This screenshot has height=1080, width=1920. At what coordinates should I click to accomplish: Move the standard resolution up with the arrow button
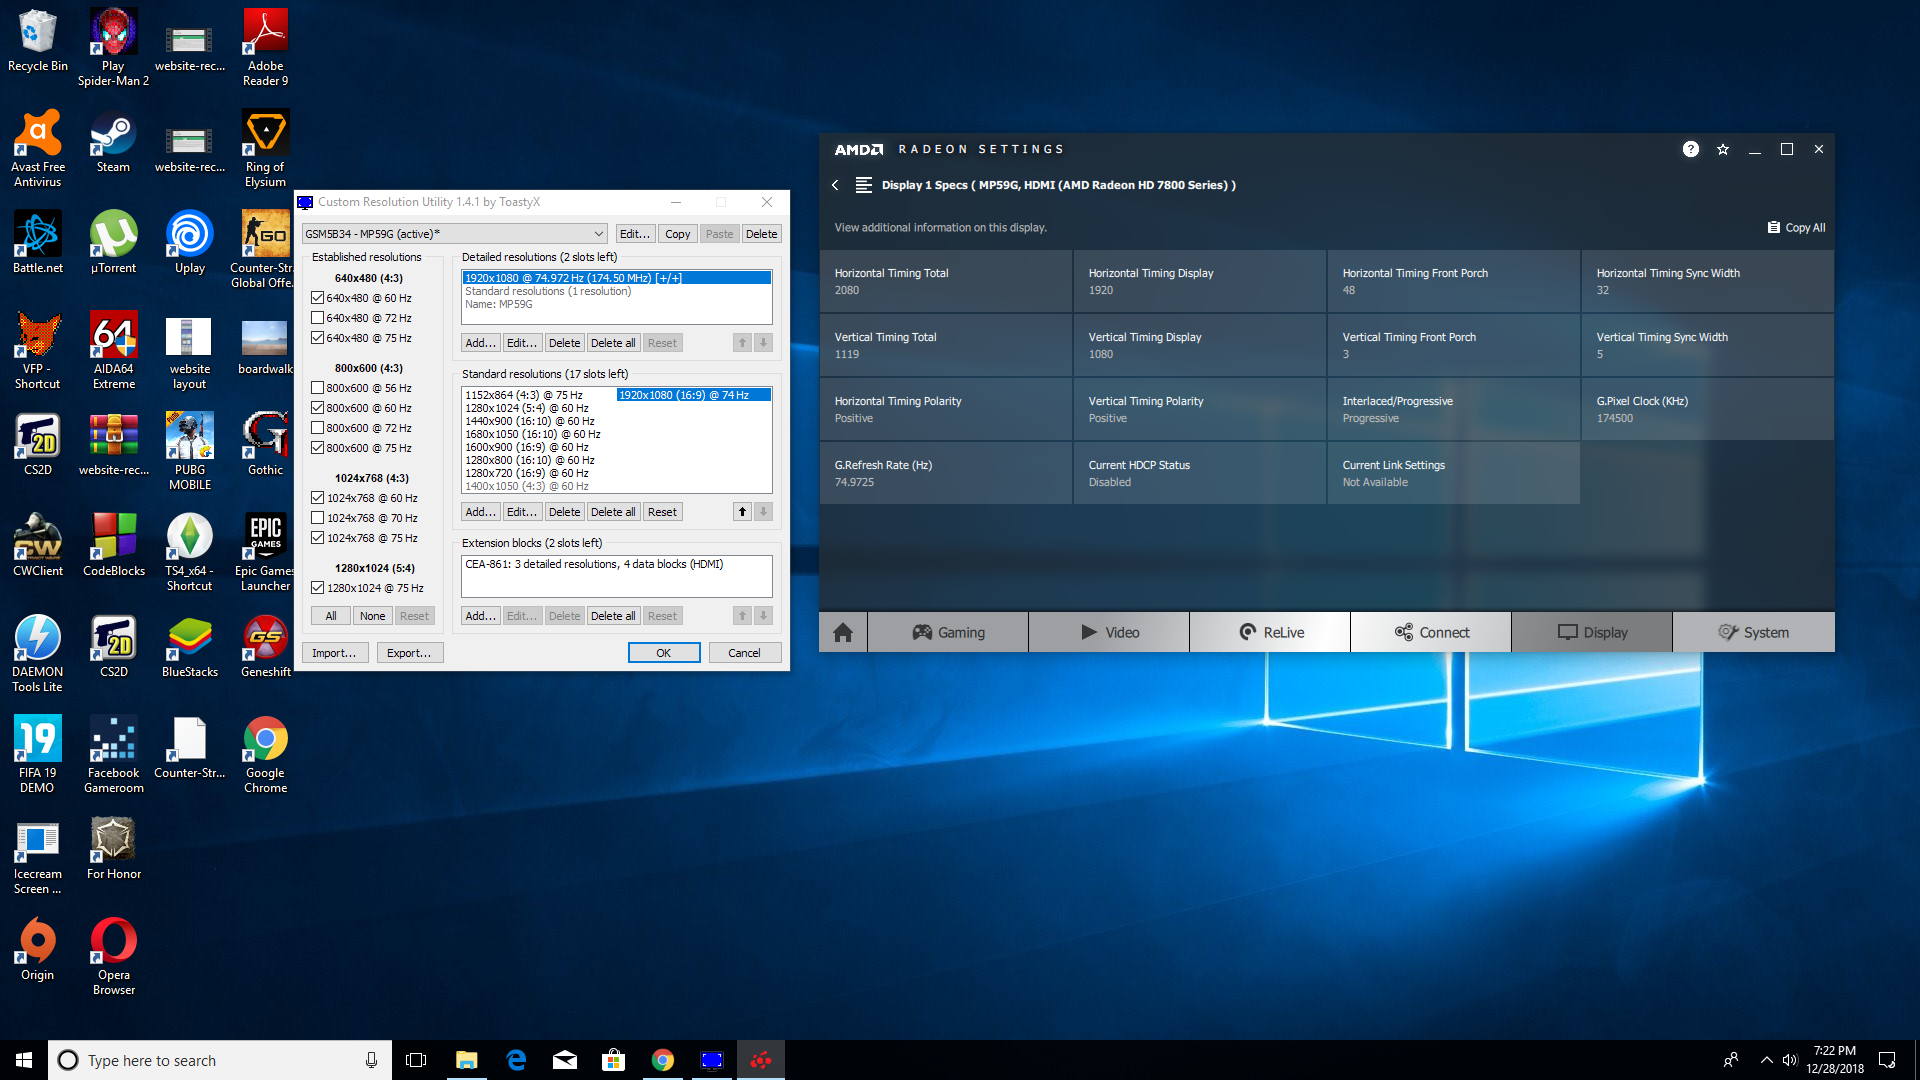click(742, 512)
